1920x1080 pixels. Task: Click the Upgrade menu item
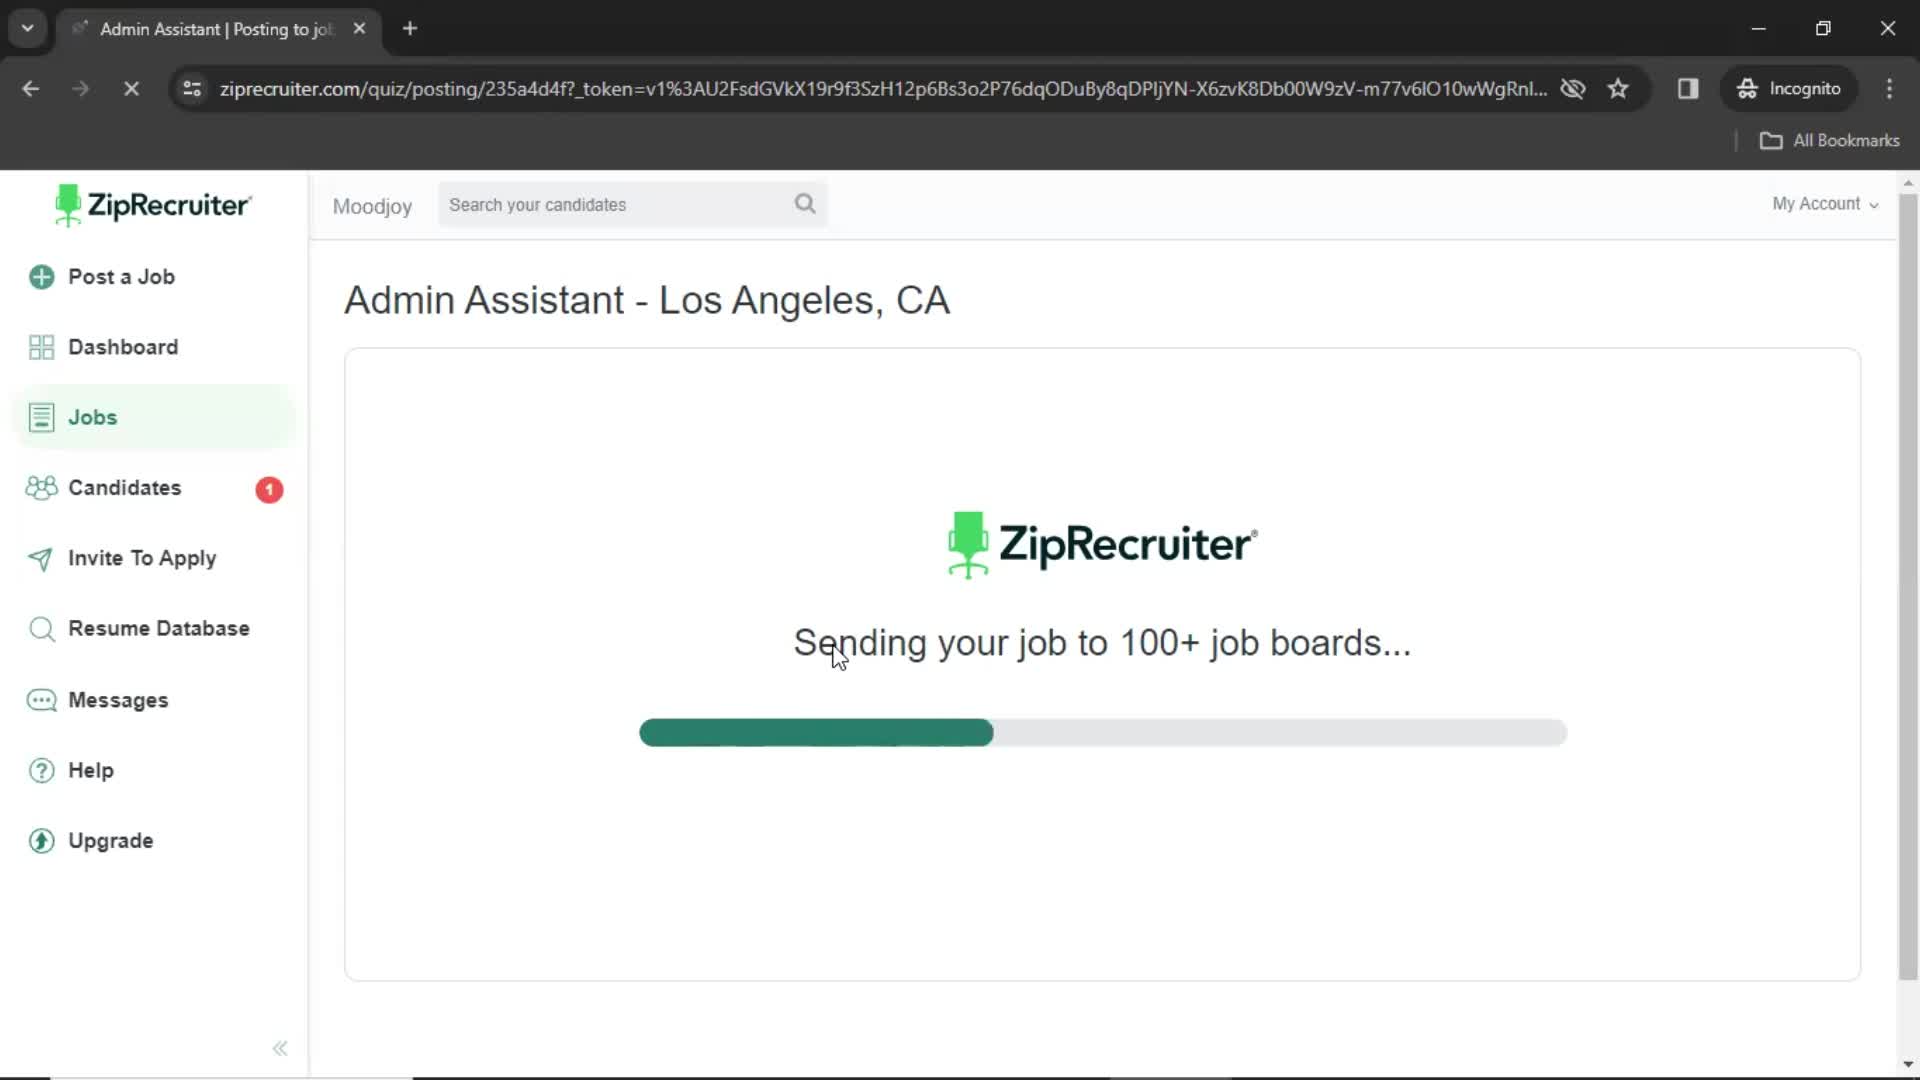click(x=111, y=840)
